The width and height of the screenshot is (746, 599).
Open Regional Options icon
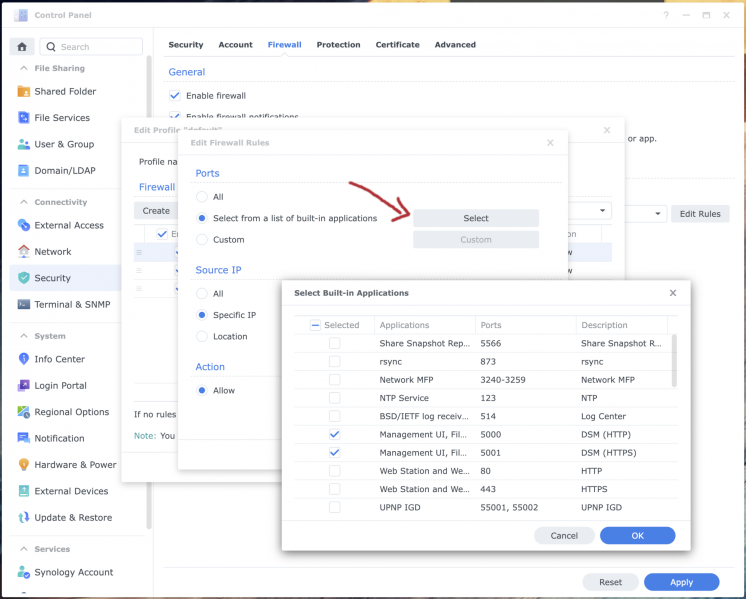coord(23,412)
